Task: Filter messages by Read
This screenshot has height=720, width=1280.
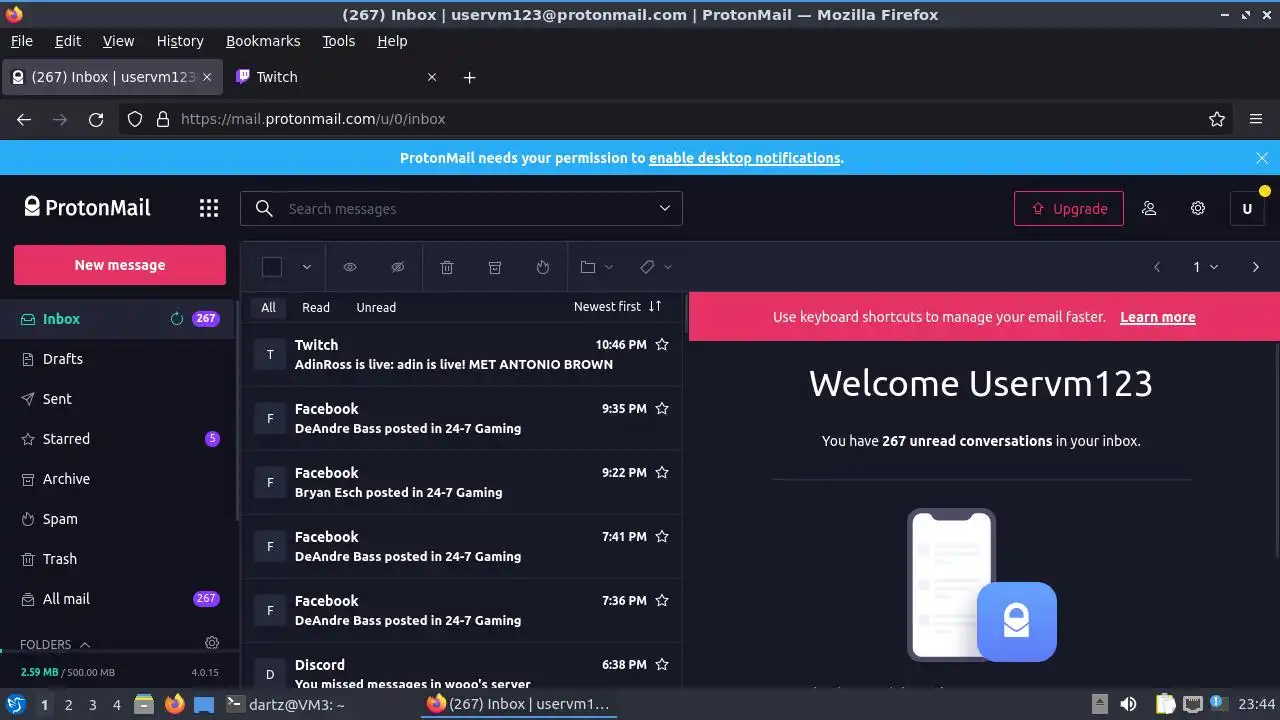Action: [x=316, y=307]
